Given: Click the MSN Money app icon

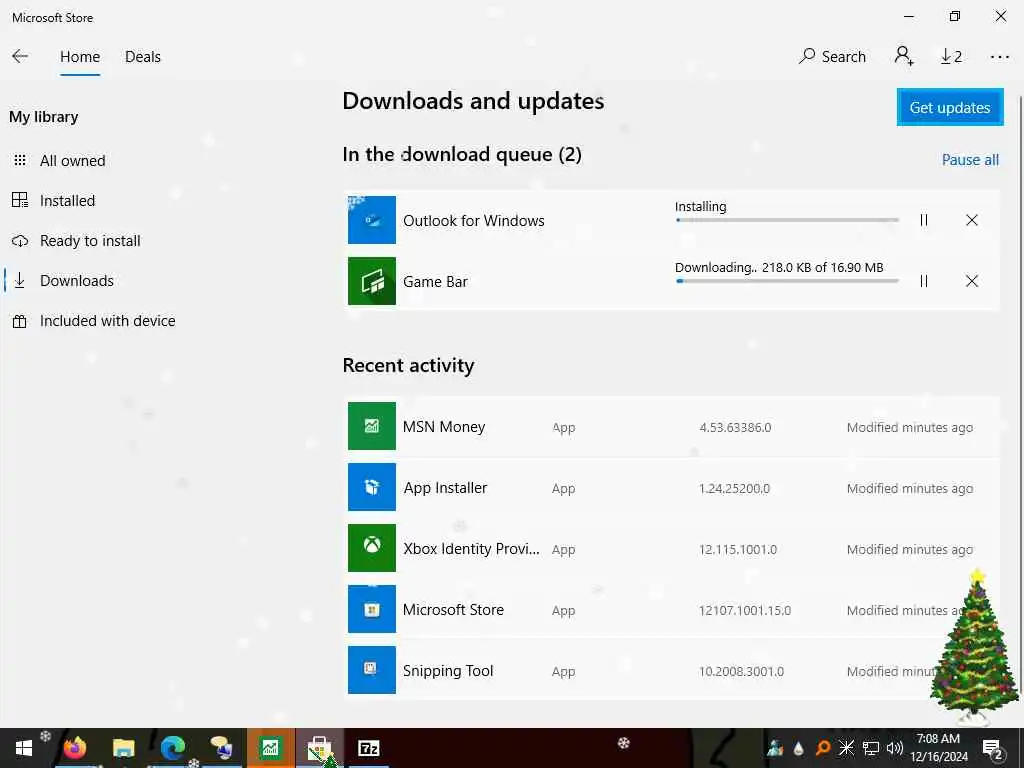Looking at the screenshot, I should point(372,426).
